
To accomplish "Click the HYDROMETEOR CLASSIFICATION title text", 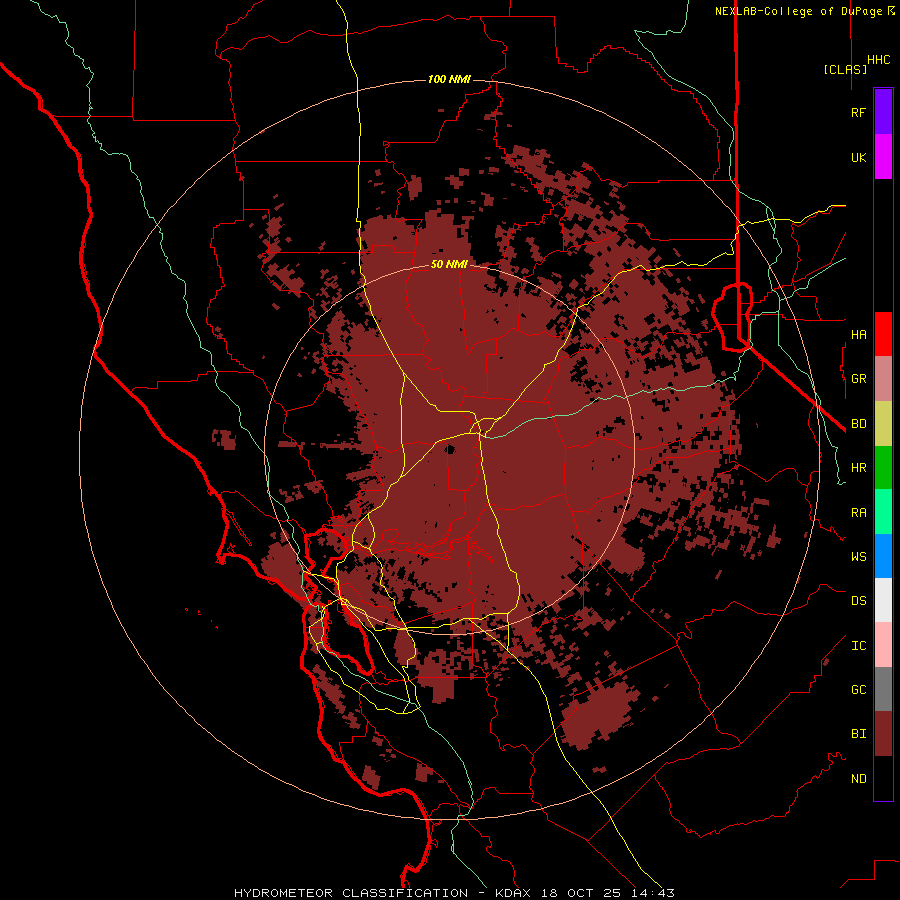I will click(351, 893).
